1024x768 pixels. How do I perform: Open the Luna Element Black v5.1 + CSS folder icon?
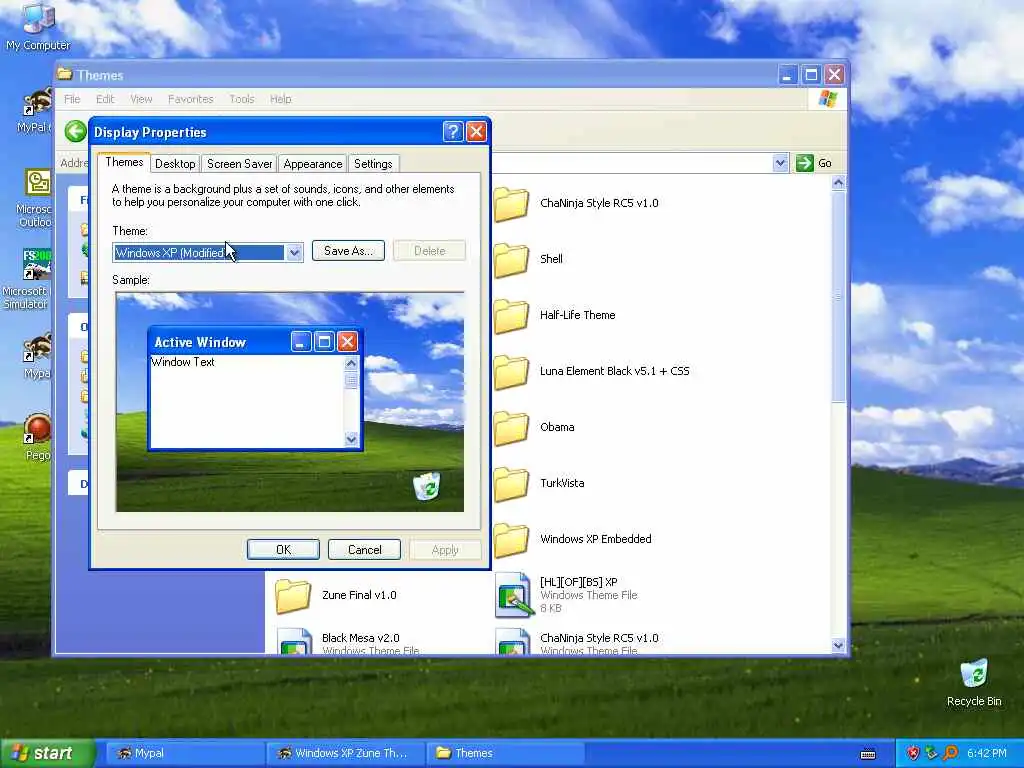tap(511, 372)
